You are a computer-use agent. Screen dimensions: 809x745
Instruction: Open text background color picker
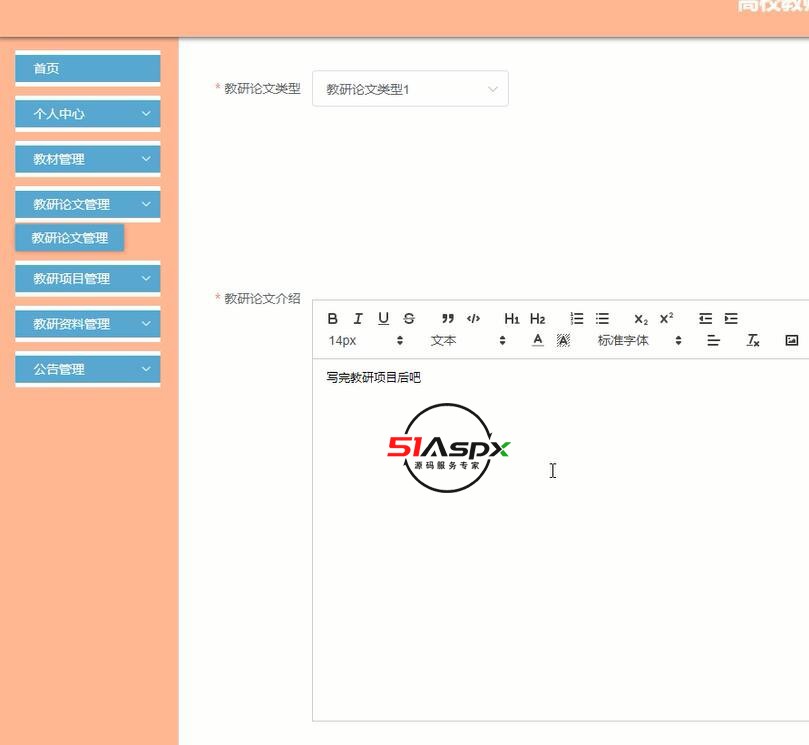563,340
